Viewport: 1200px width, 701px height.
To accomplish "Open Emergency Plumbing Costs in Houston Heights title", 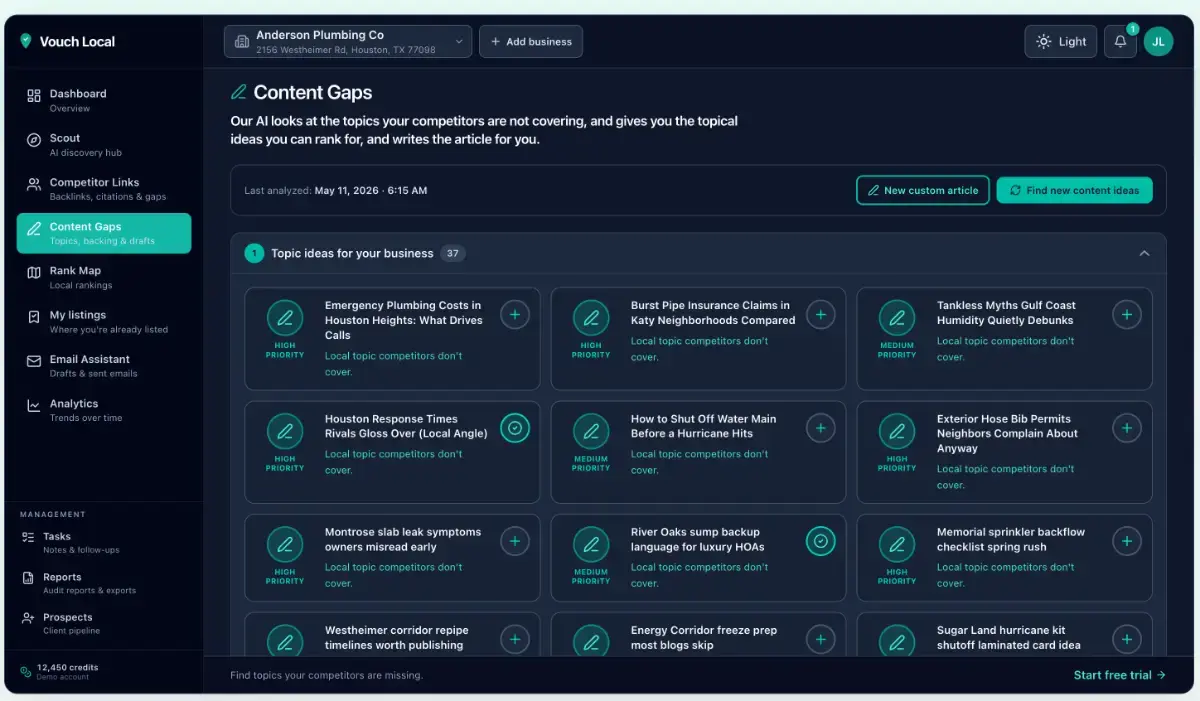I will point(404,320).
